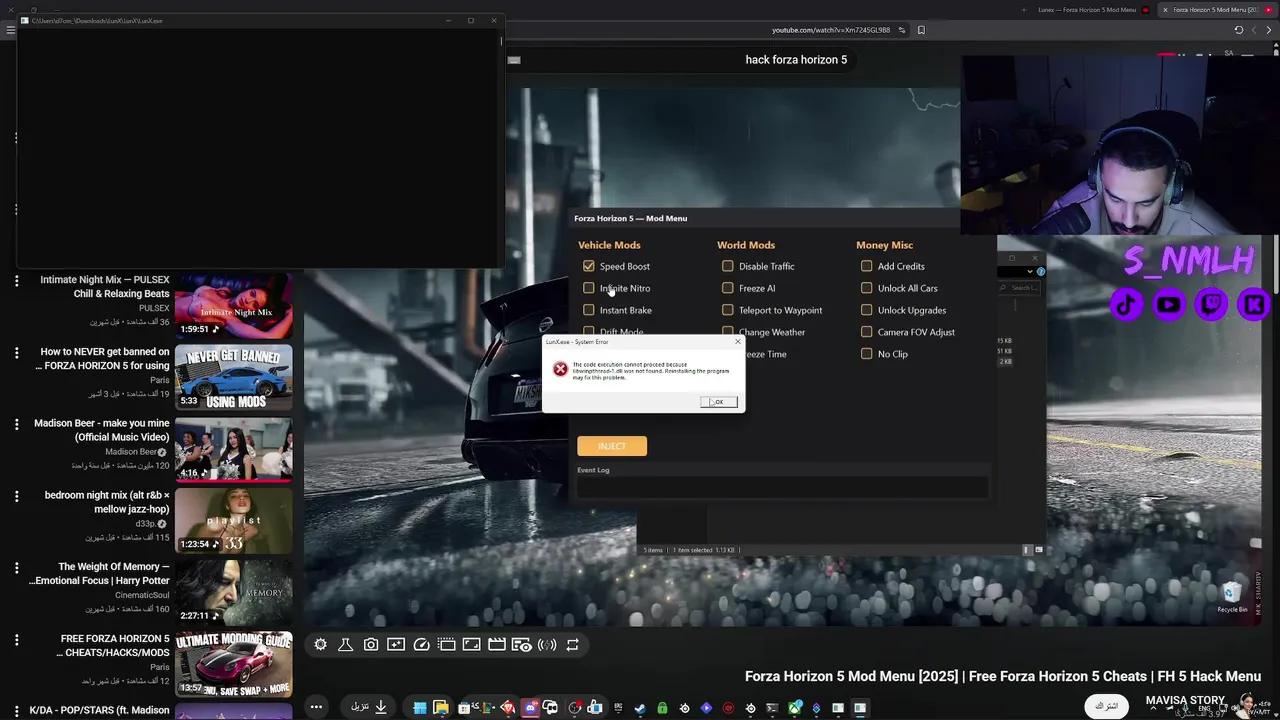The width and height of the screenshot is (1280, 720).
Task: Enable the Infinite Nitro checkbox
Action: tap(588, 288)
